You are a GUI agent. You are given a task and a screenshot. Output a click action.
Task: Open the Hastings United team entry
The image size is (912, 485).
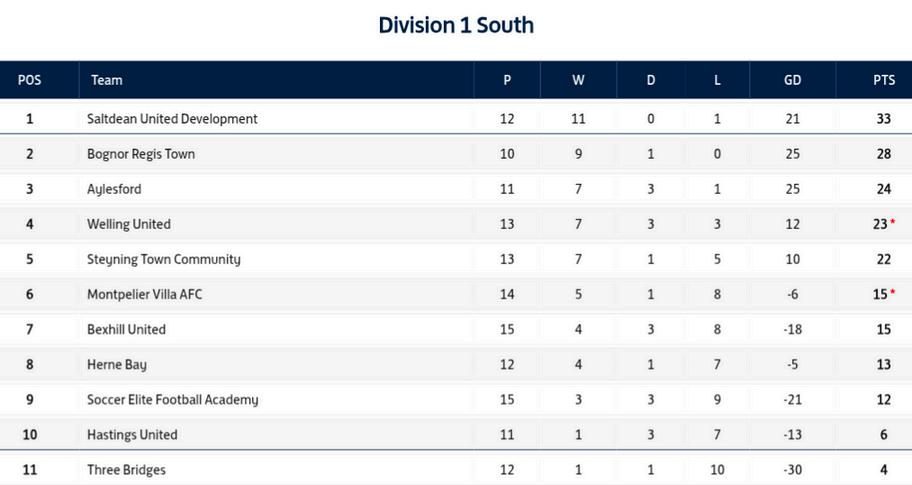click(x=132, y=435)
